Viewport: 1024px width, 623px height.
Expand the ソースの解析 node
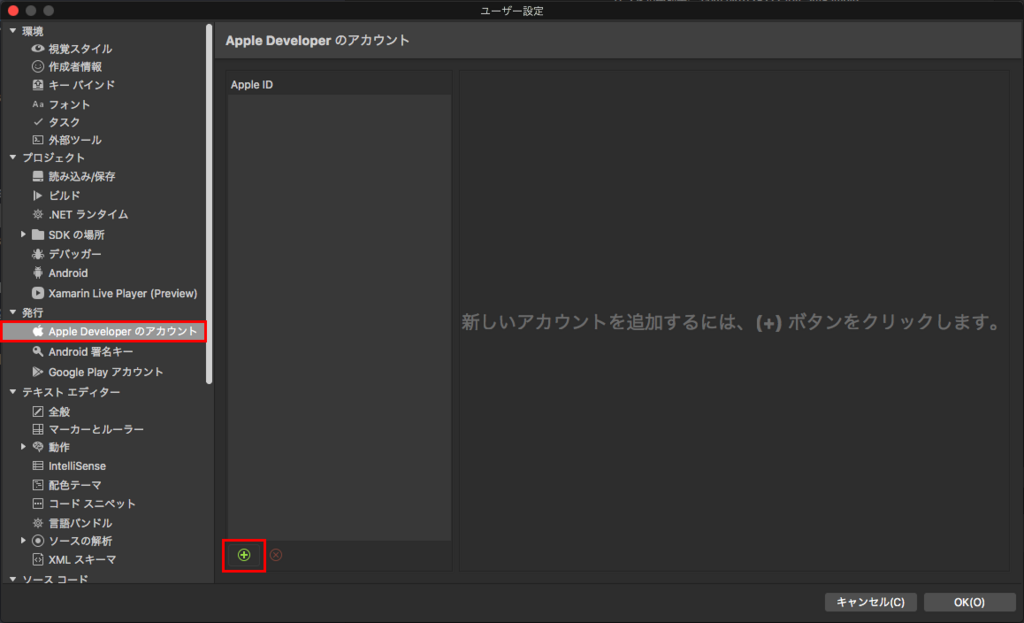coord(24,541)
